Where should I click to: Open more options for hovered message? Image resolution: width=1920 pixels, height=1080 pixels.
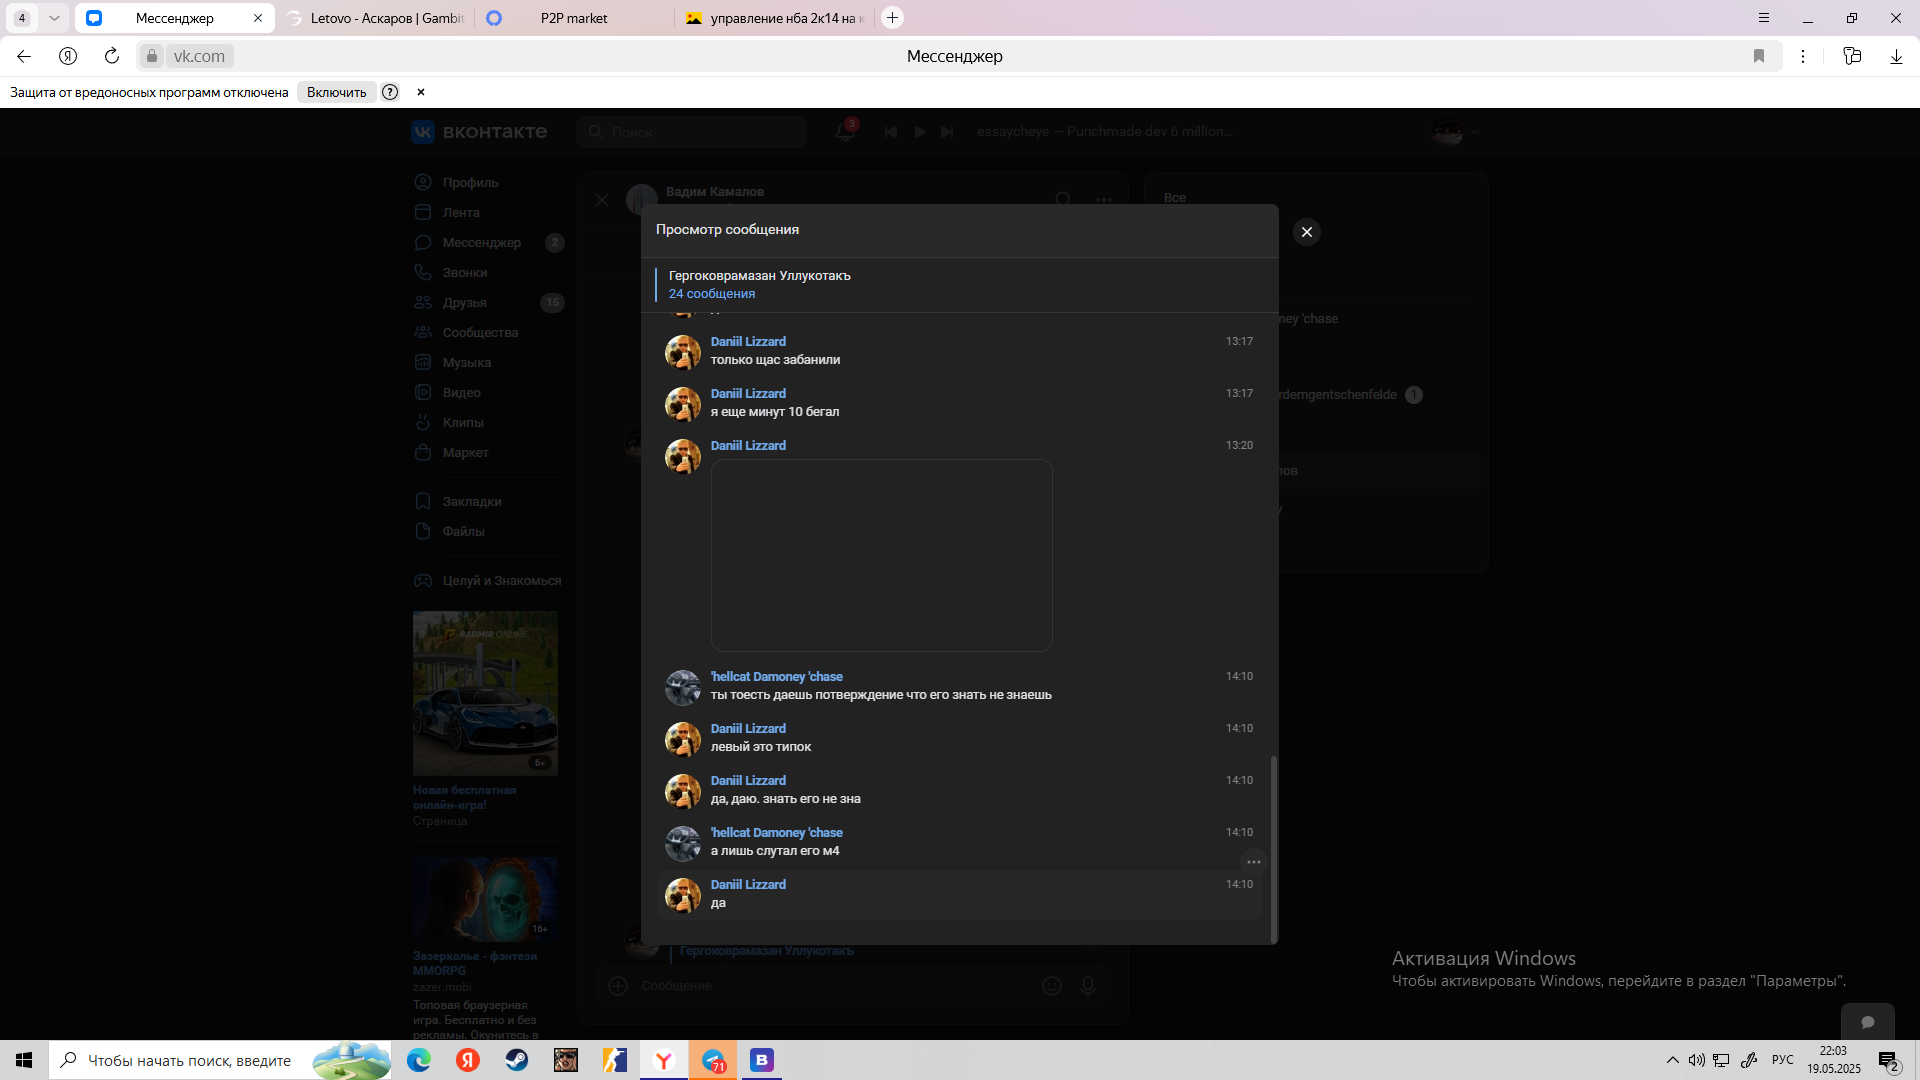tap(1253, 862)
